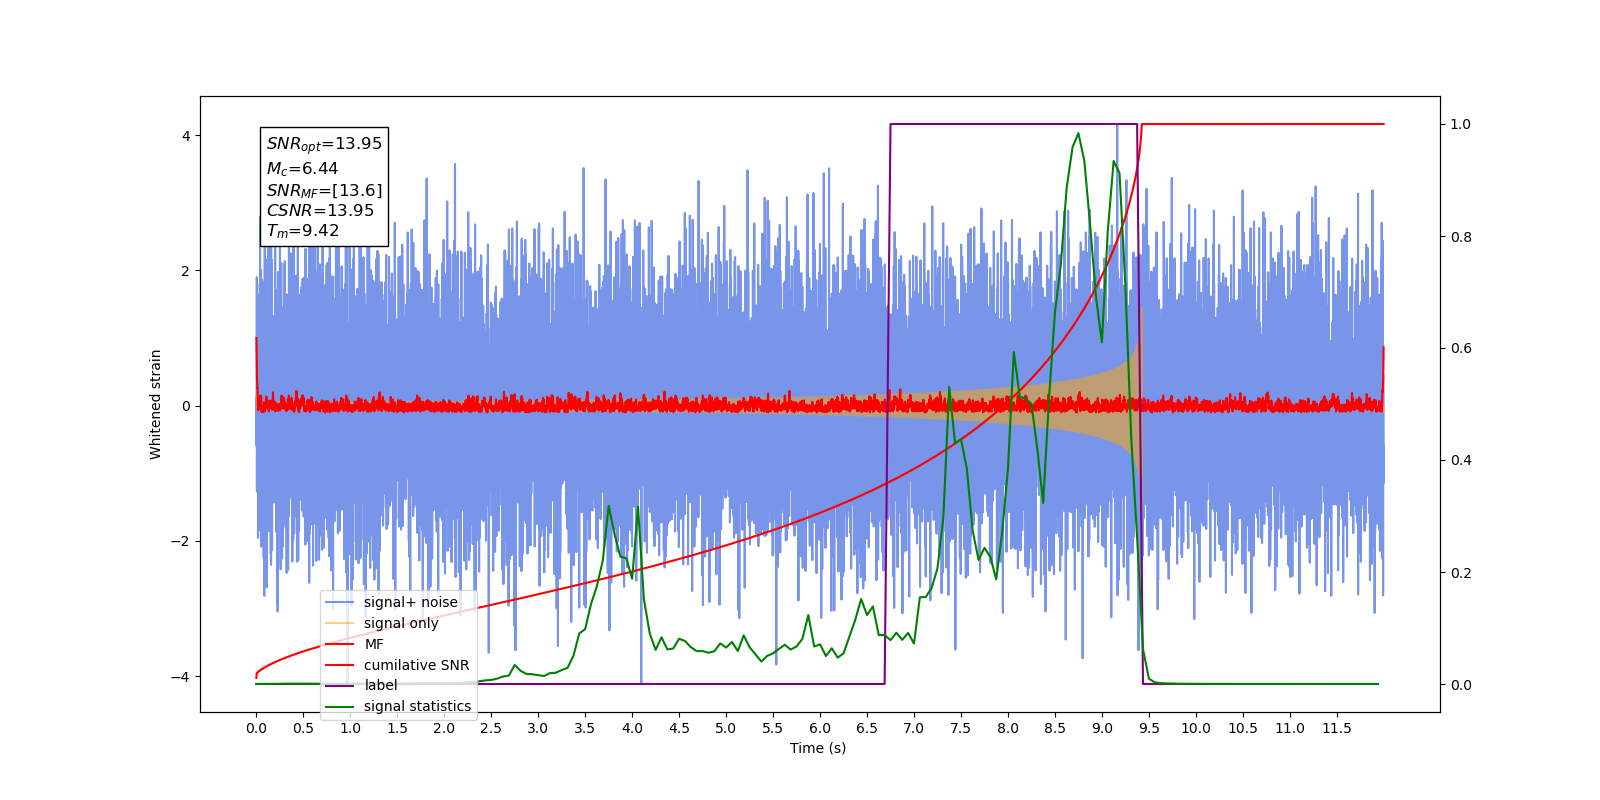
Task: Click the x-axis tick label 9.5
Action: click(1149, 728)
